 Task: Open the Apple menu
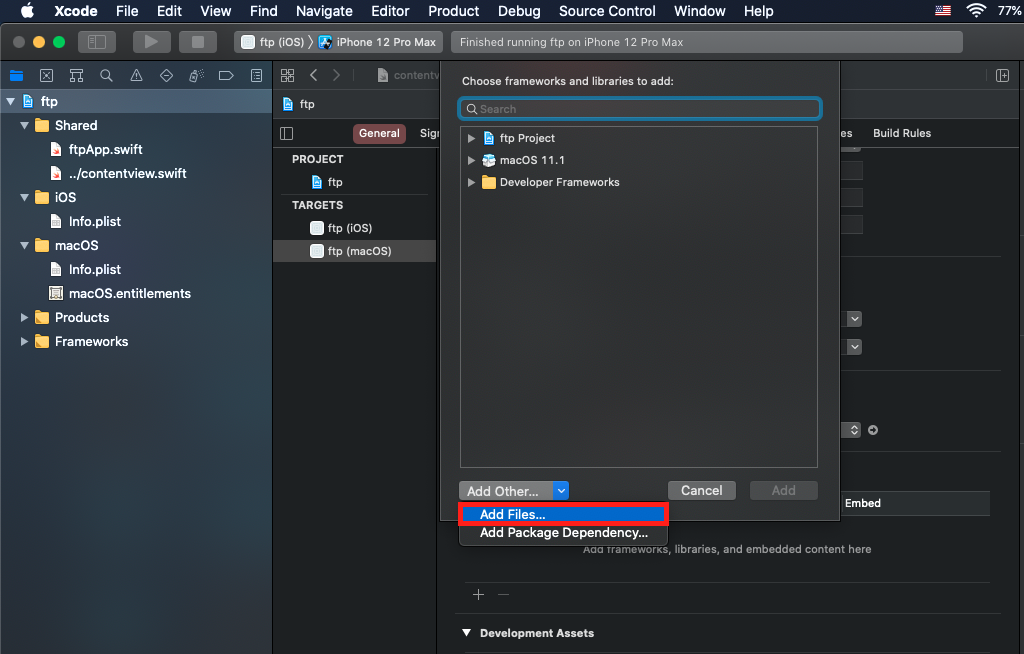point(27,10)
